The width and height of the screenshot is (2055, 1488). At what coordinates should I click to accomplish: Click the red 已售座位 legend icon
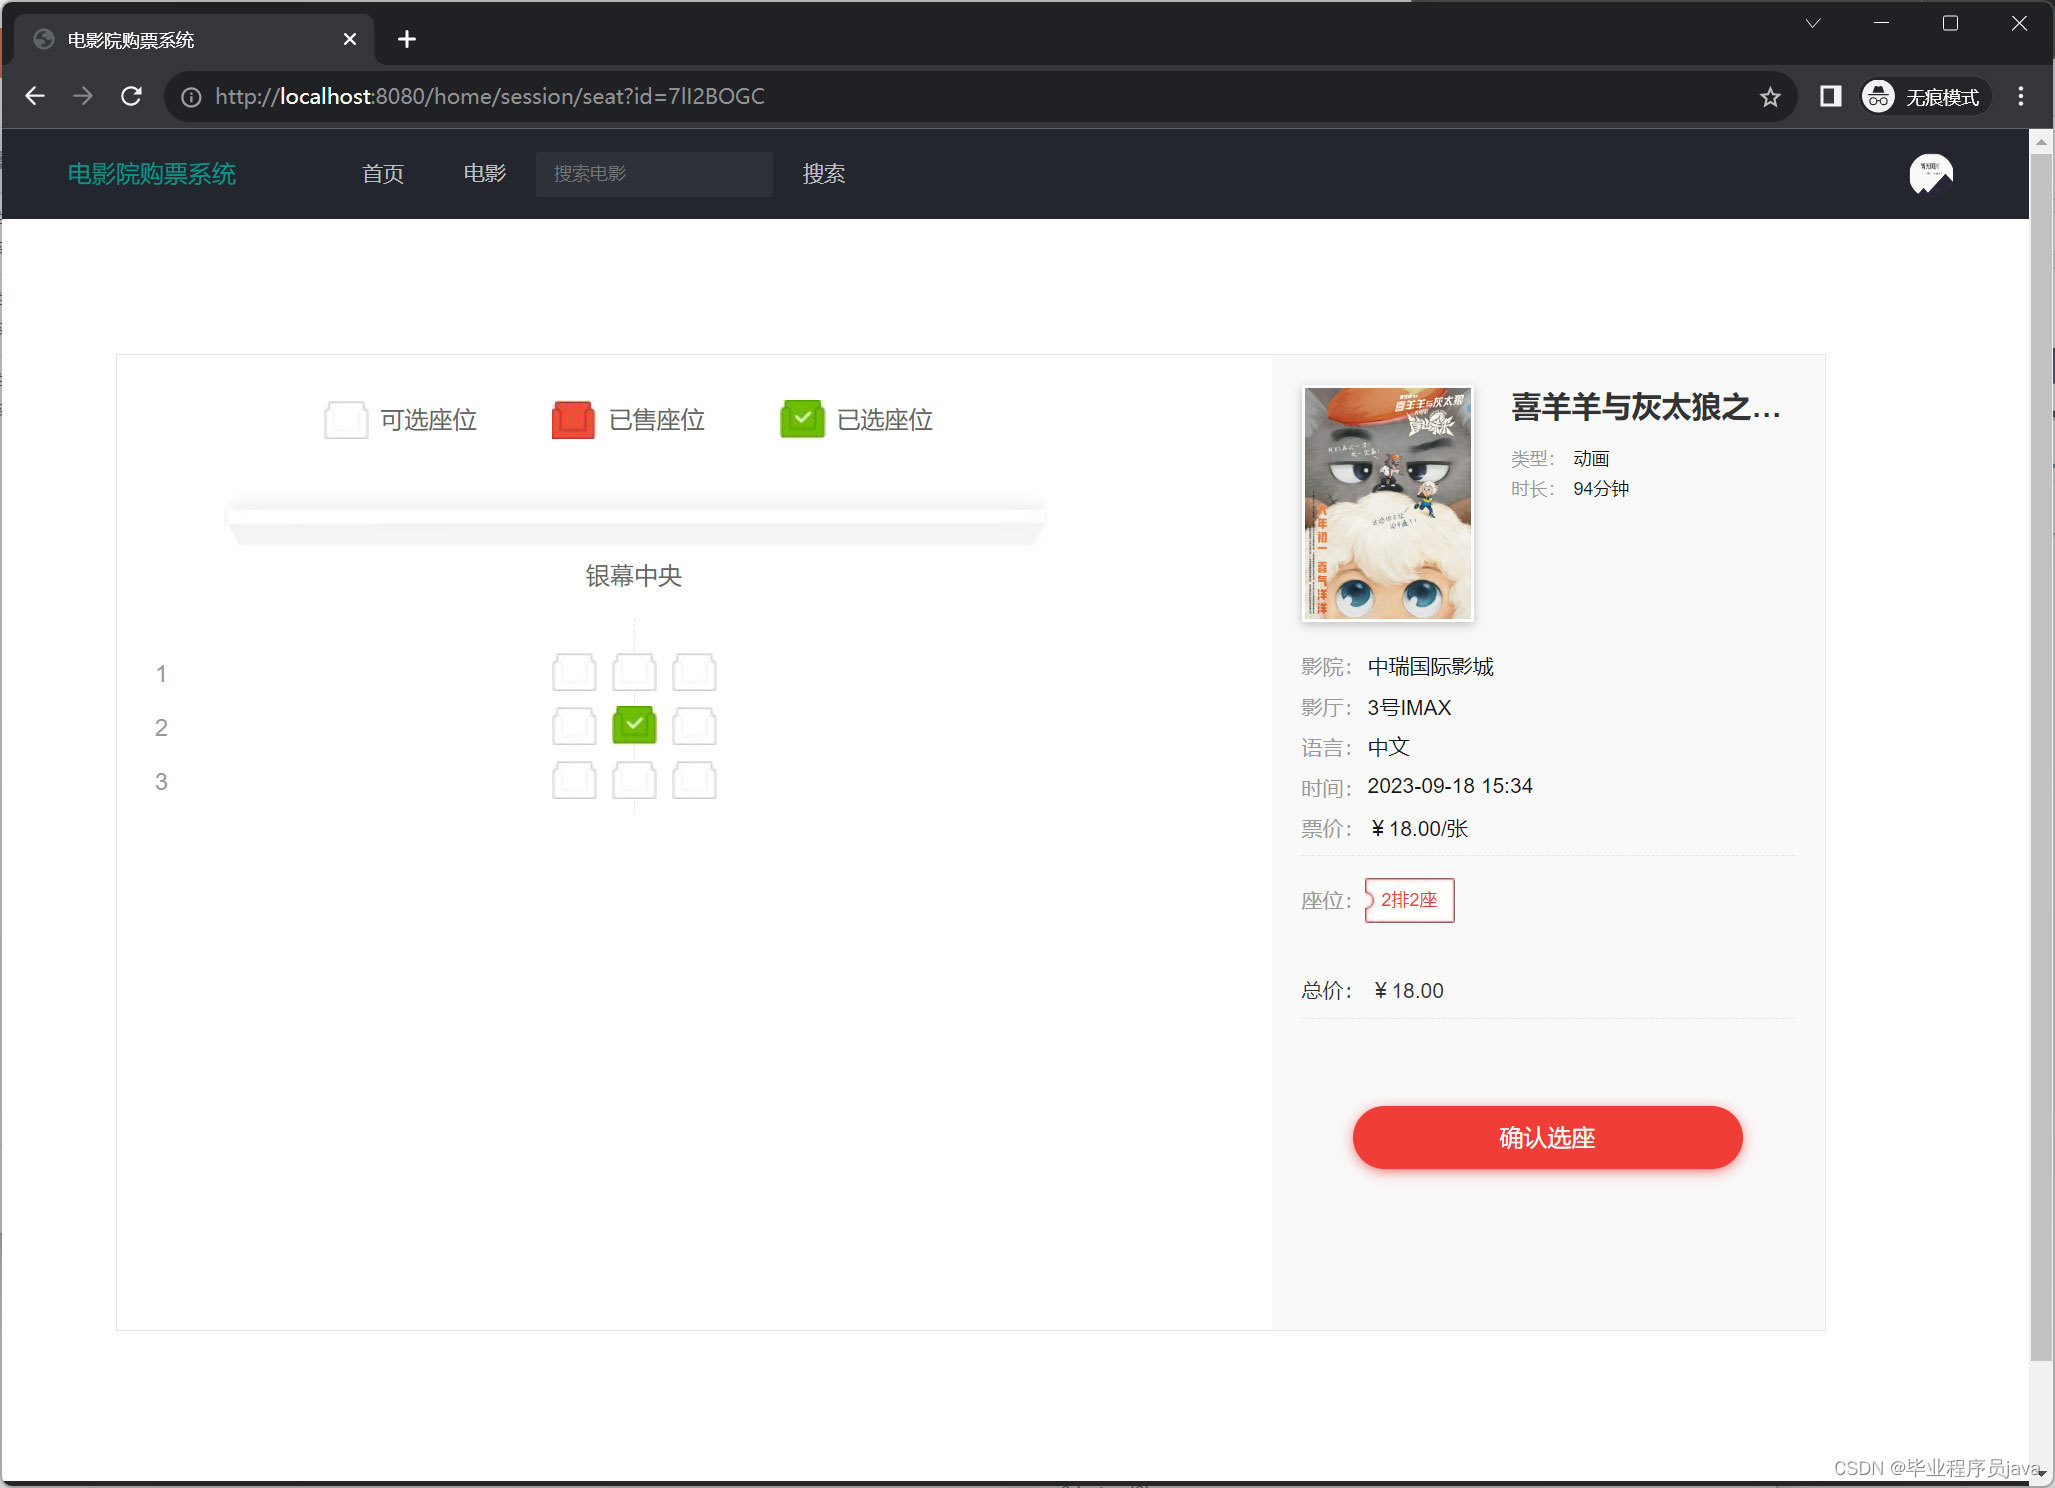(x=573, y=420)
